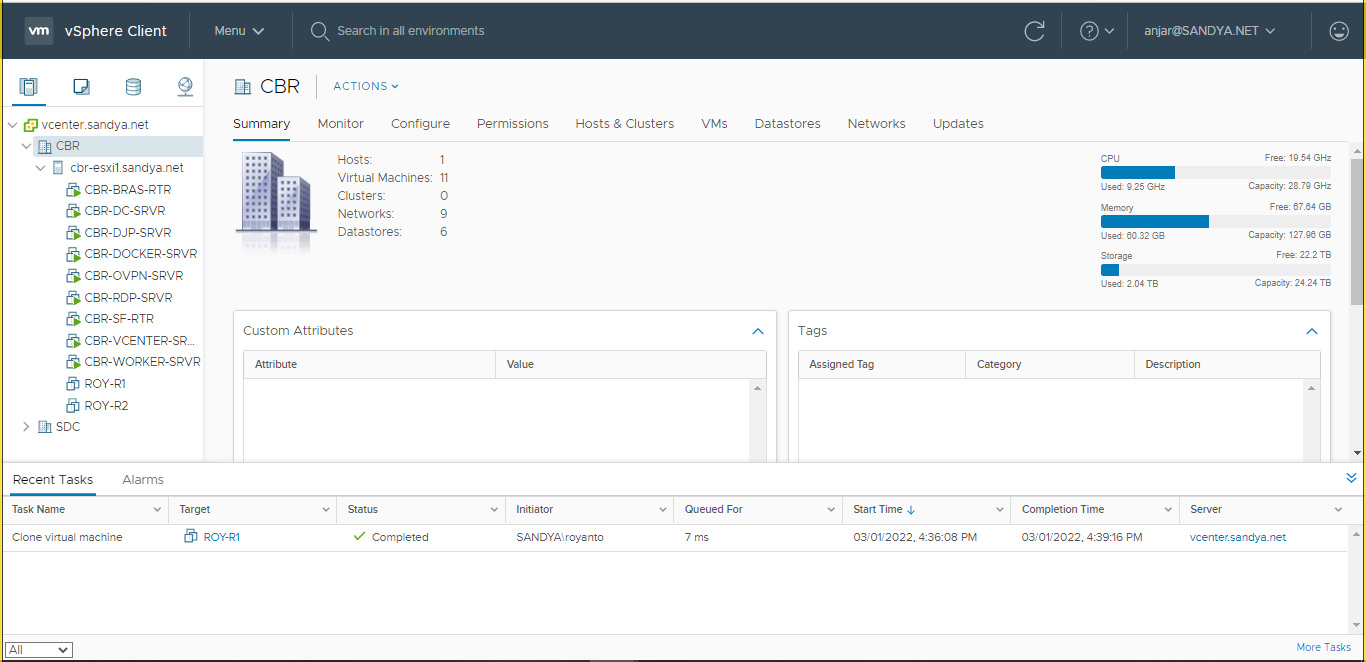This screenshot has height=662, width=1366.
Task: Open the VMs and Templates inventory icon
Action: pos(81,87)
